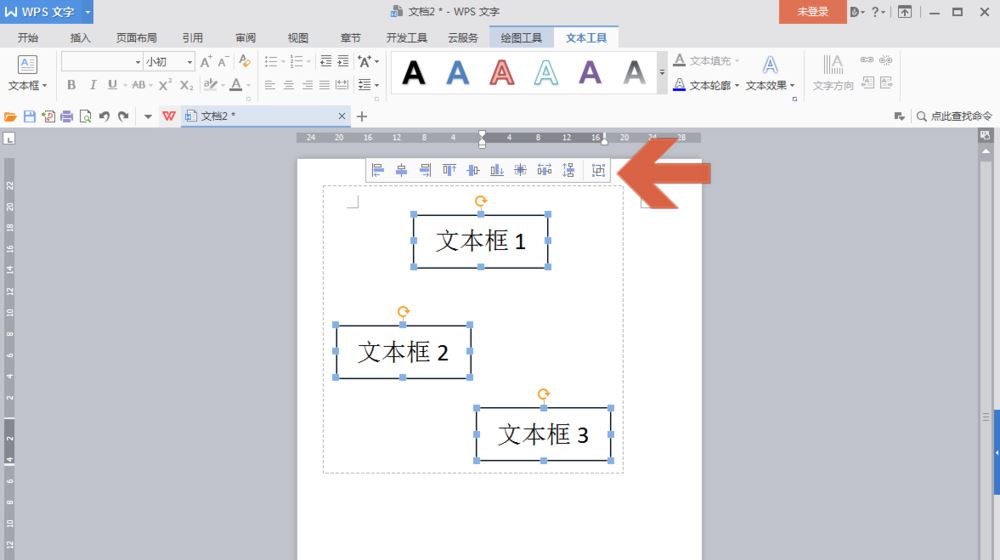1000x560 pixels.
Task: Click the Align Left icon in floating toolbar
Action: pyautogui.click(x=378, y=170)
